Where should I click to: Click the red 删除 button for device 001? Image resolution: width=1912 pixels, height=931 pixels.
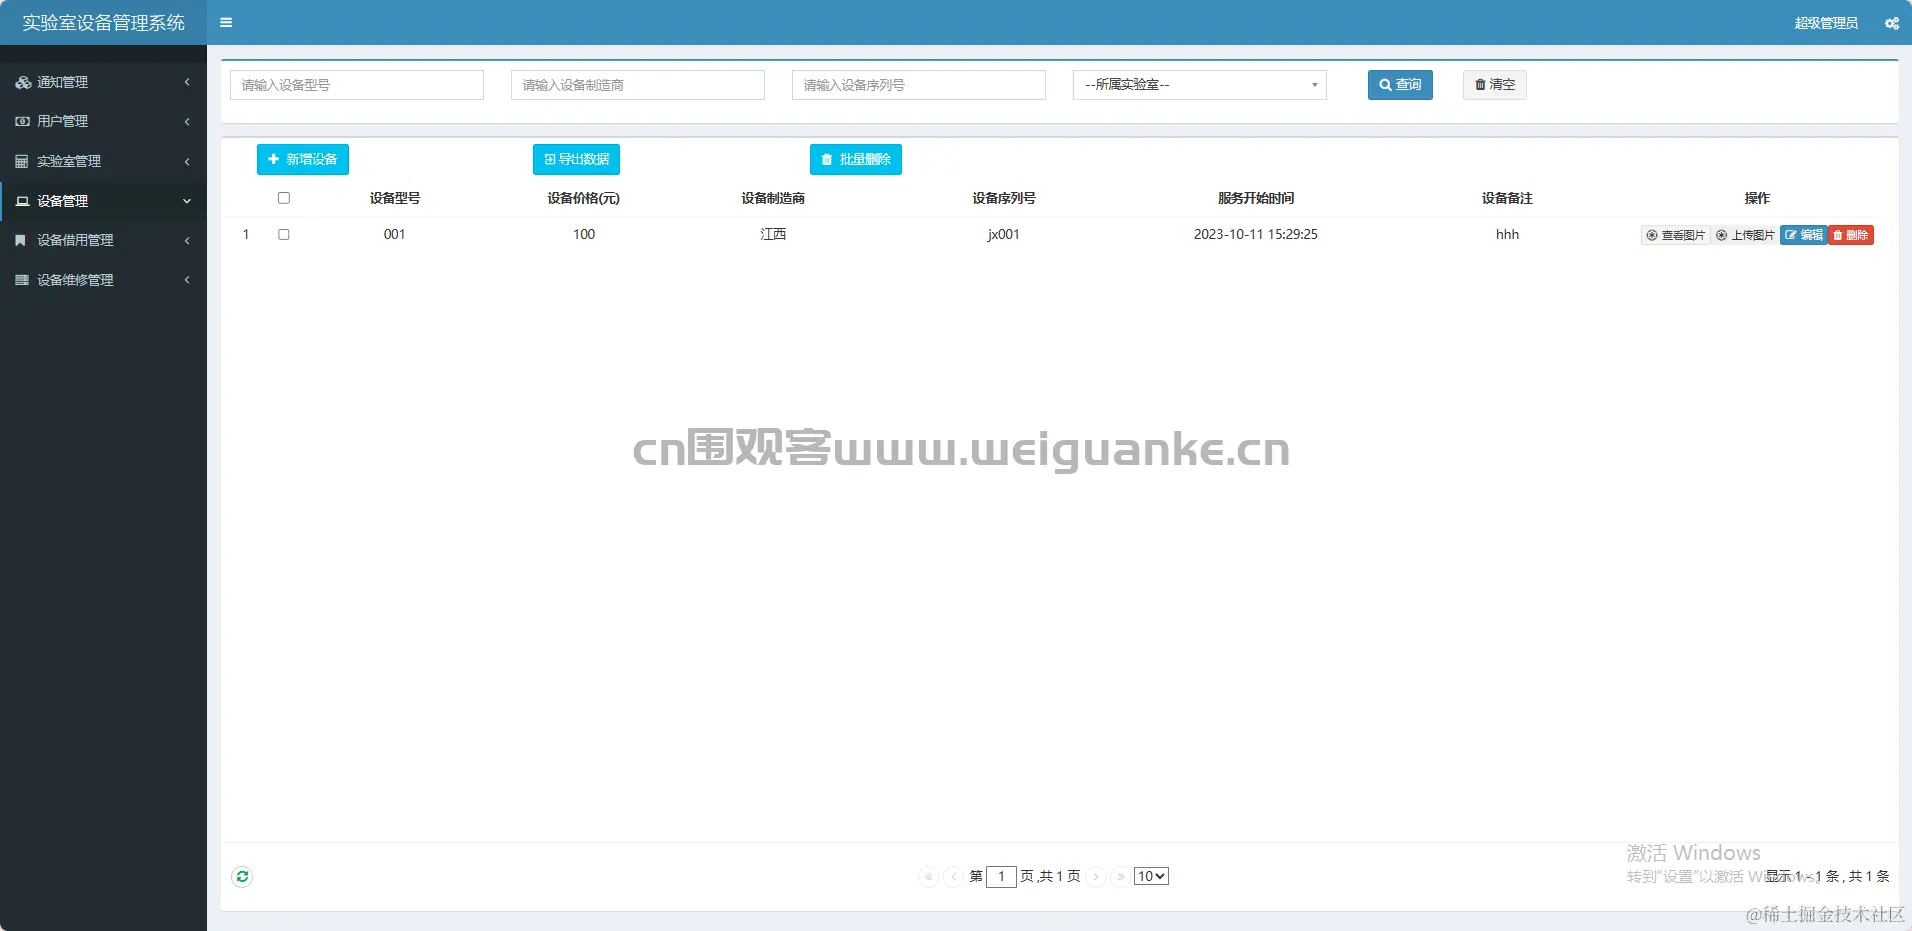tap(1851, 235)
